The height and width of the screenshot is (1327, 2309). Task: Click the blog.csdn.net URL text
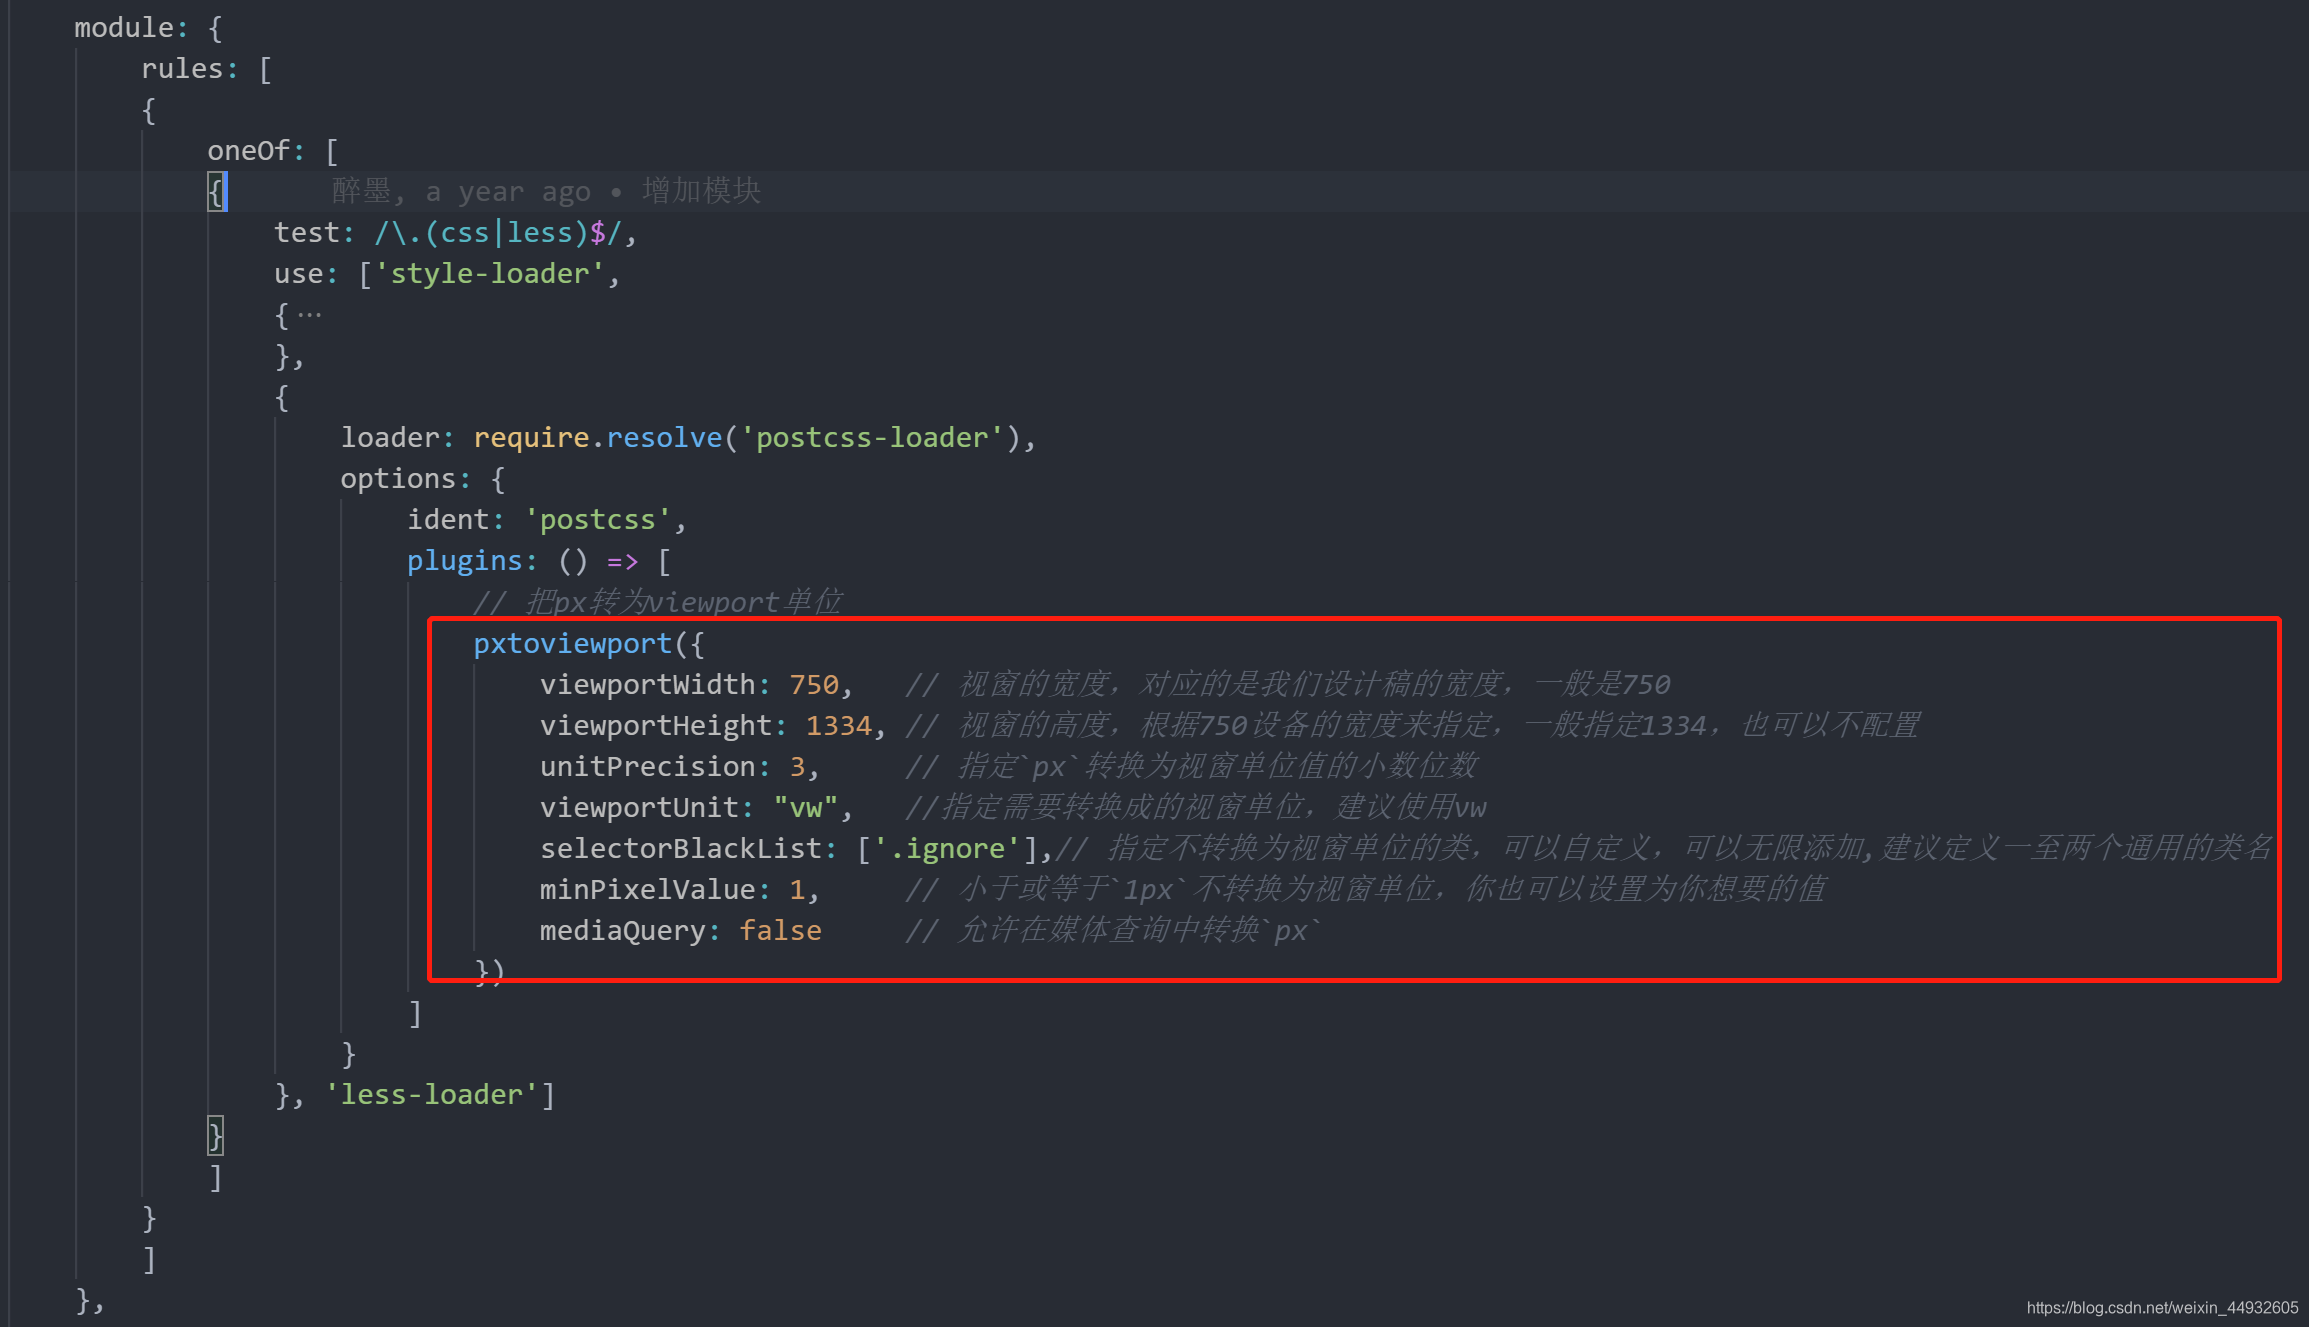[2162, 1308]
